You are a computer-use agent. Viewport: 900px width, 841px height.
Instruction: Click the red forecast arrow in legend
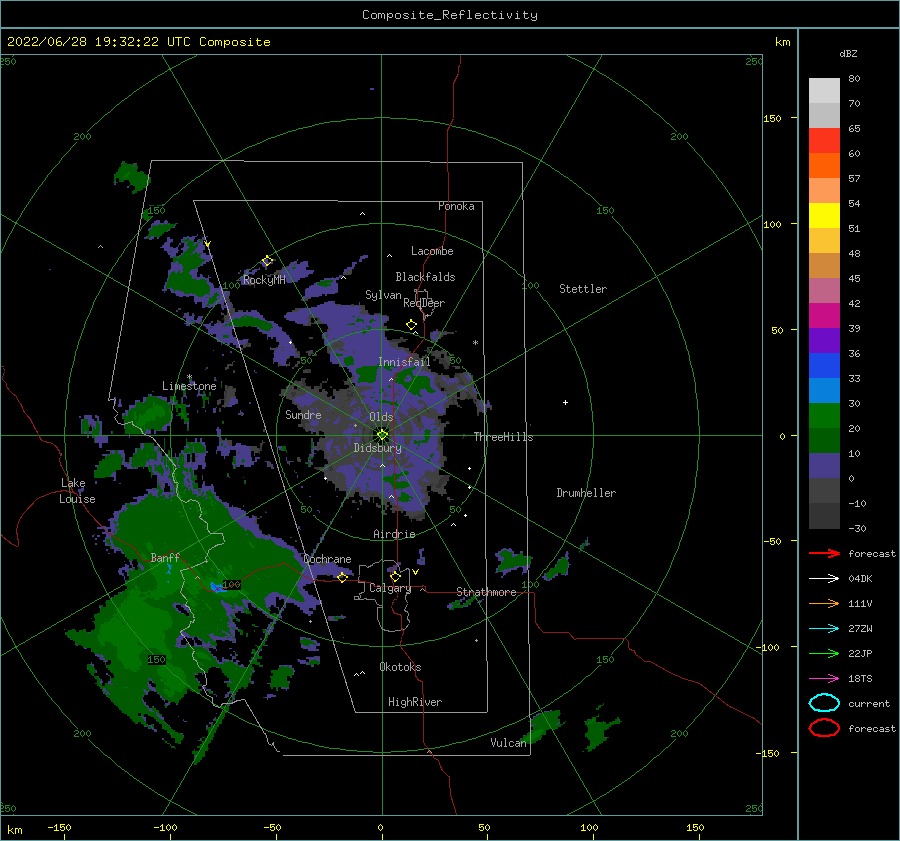click(824, 553)
